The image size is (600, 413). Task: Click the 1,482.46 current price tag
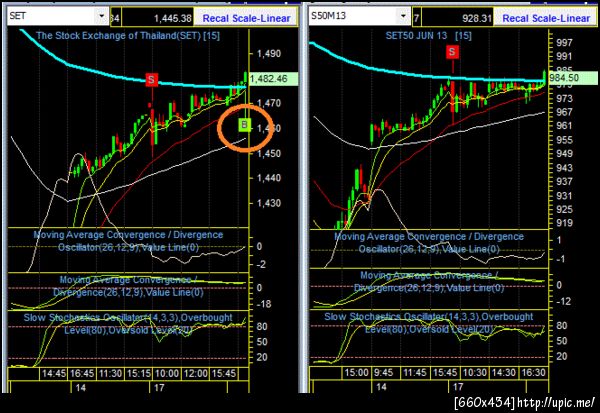click(273, 79)
